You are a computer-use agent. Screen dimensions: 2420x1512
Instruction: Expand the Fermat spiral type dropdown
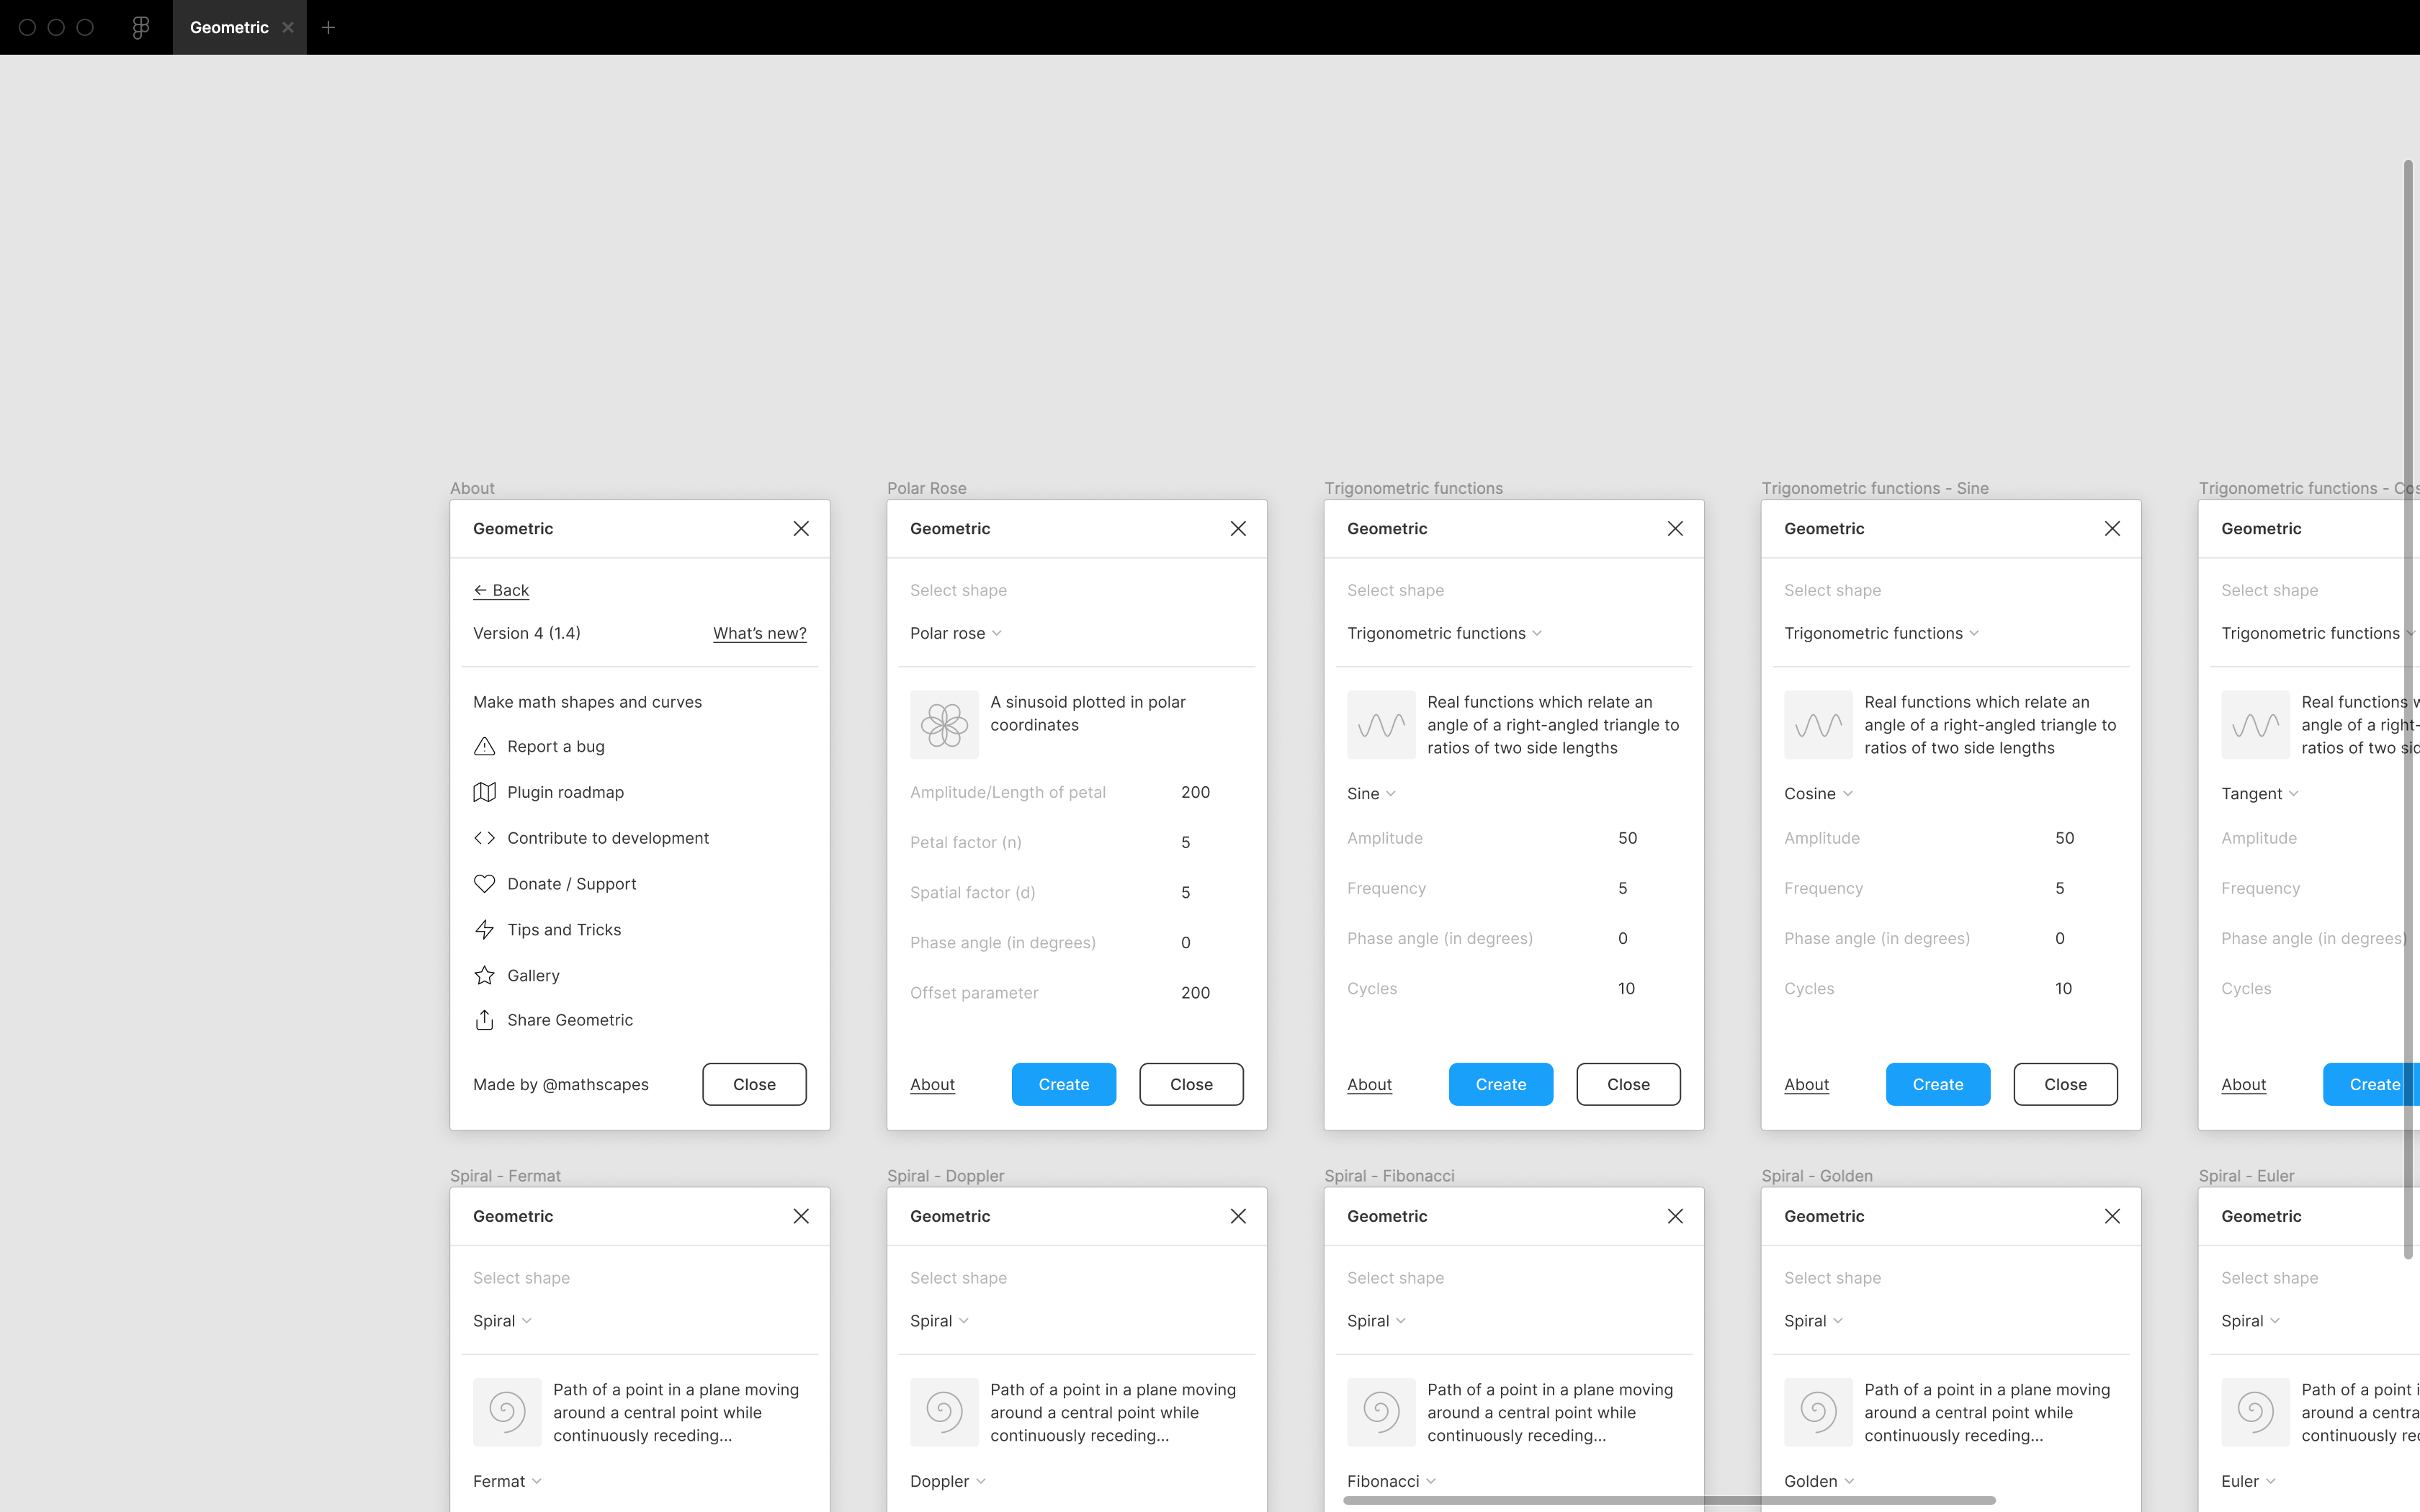507,1481
